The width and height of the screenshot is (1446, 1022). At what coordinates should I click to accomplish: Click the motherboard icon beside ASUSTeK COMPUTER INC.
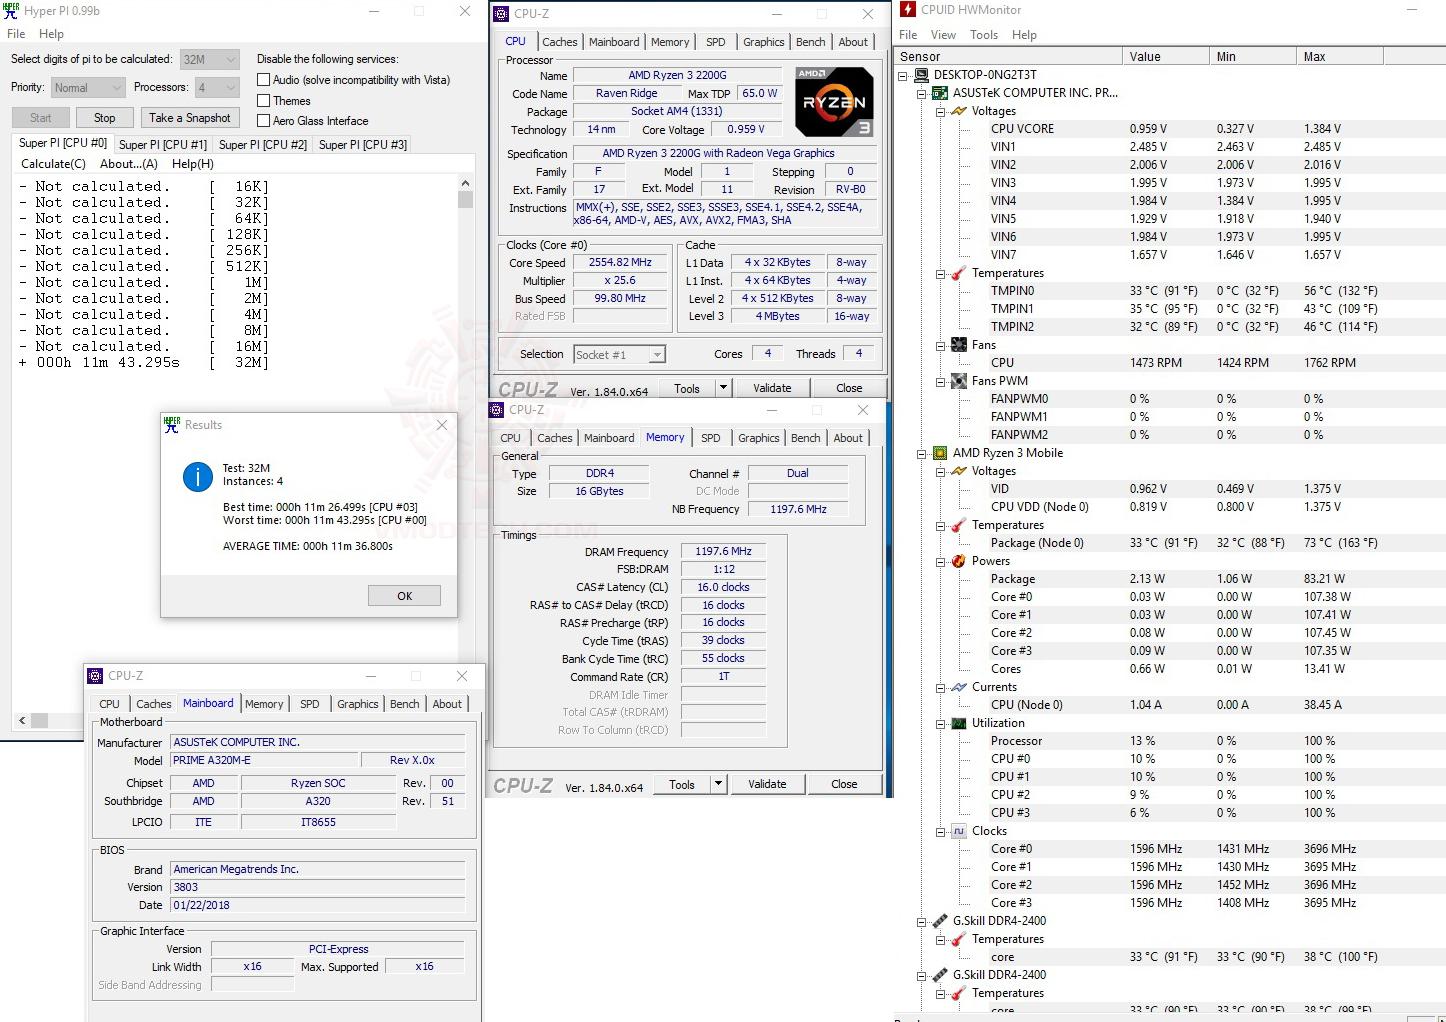point(938,92)
